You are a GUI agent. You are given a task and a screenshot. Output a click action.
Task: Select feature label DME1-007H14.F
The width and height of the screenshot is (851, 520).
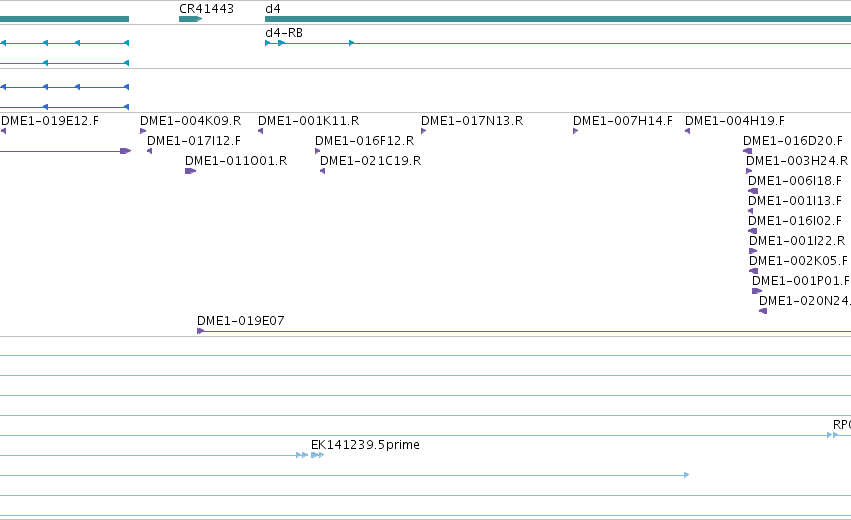623,121
